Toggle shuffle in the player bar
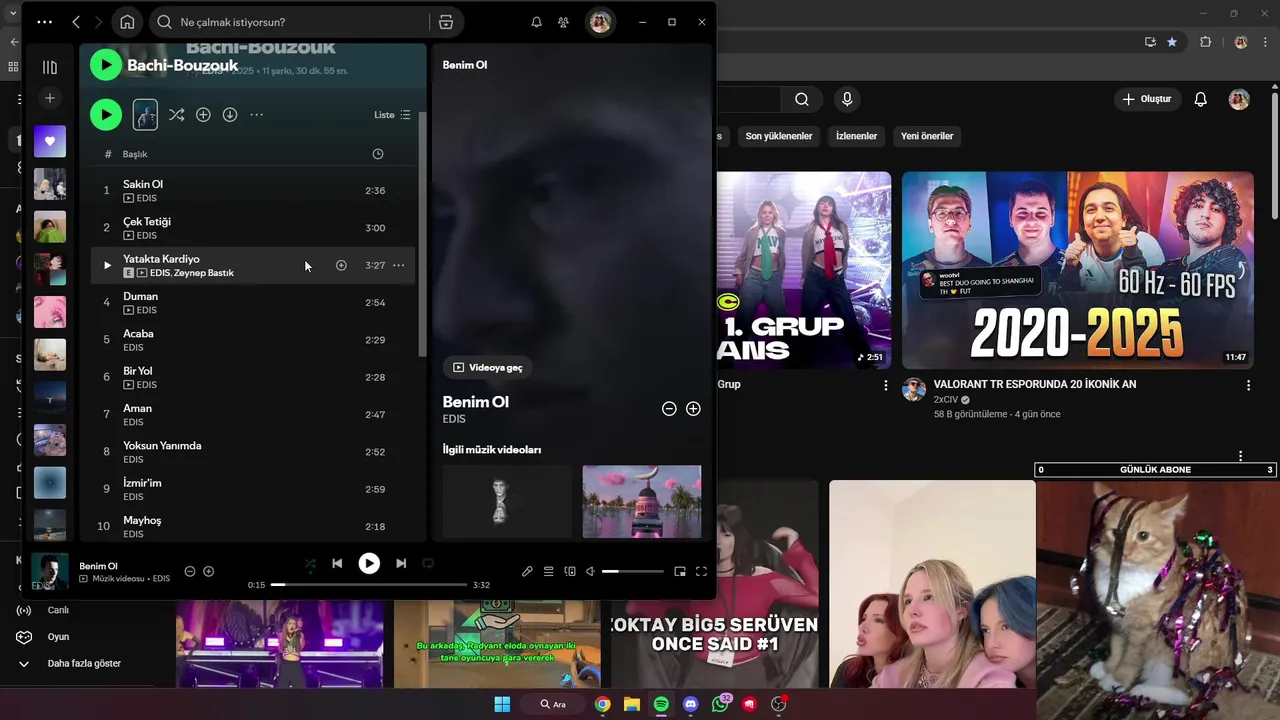This screenshot has height=720, width=1280. pyautogui.click(x=309, y=563)
